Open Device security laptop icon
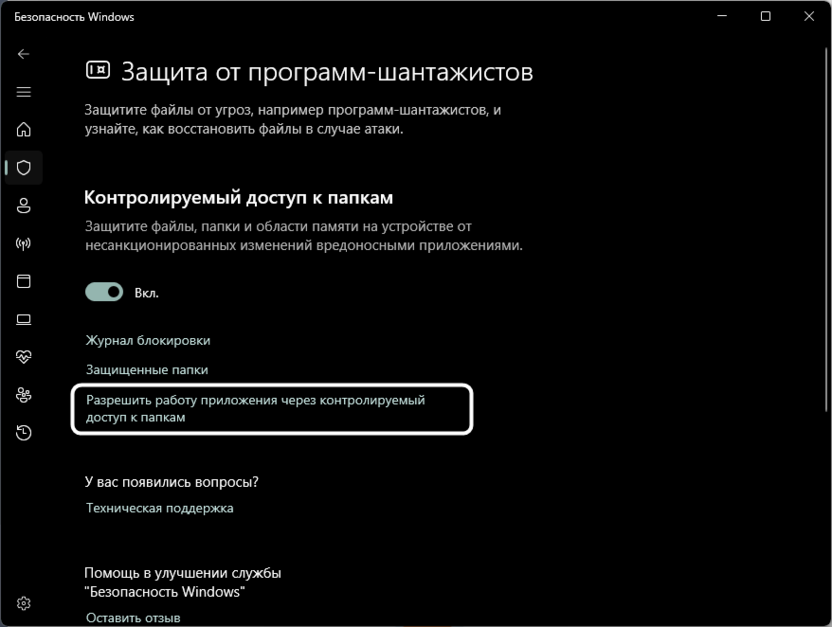 coord(23,319)
